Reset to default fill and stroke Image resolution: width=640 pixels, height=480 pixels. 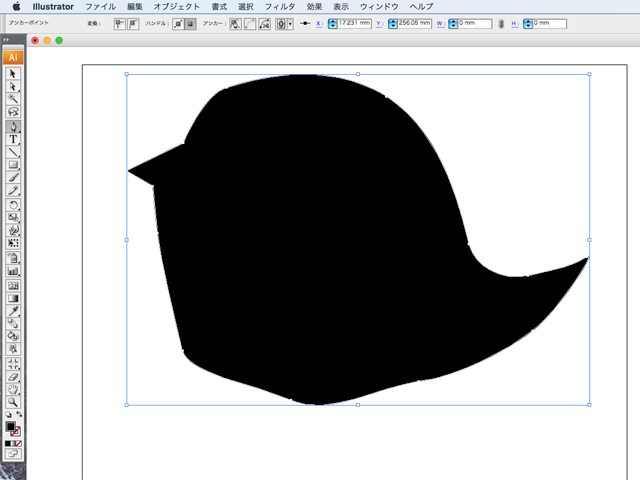pos(8,414)
